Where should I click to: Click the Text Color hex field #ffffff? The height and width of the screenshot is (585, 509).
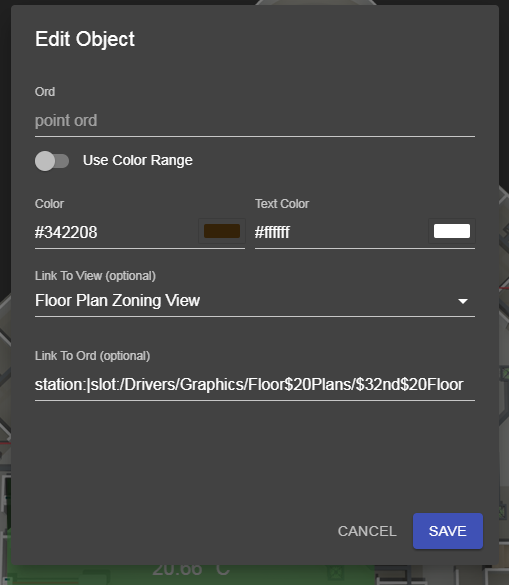341,232
